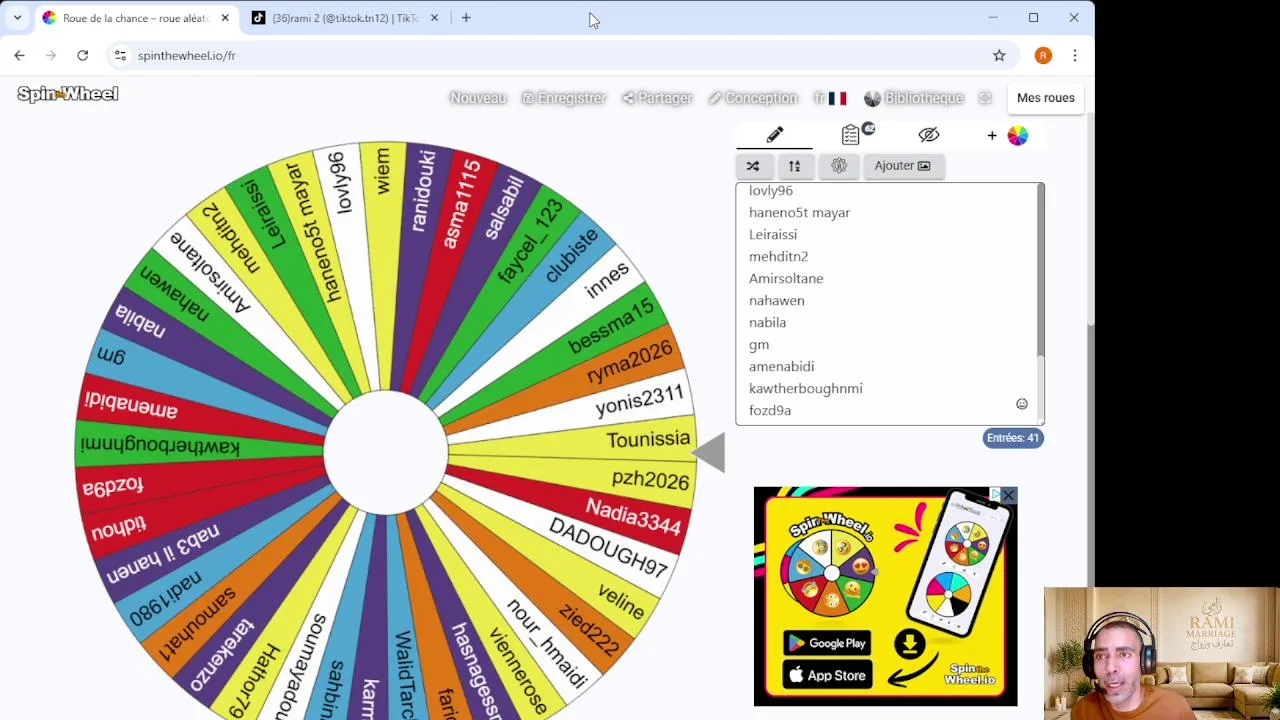
Task: Bookmark this page with star
Action: 999,56
